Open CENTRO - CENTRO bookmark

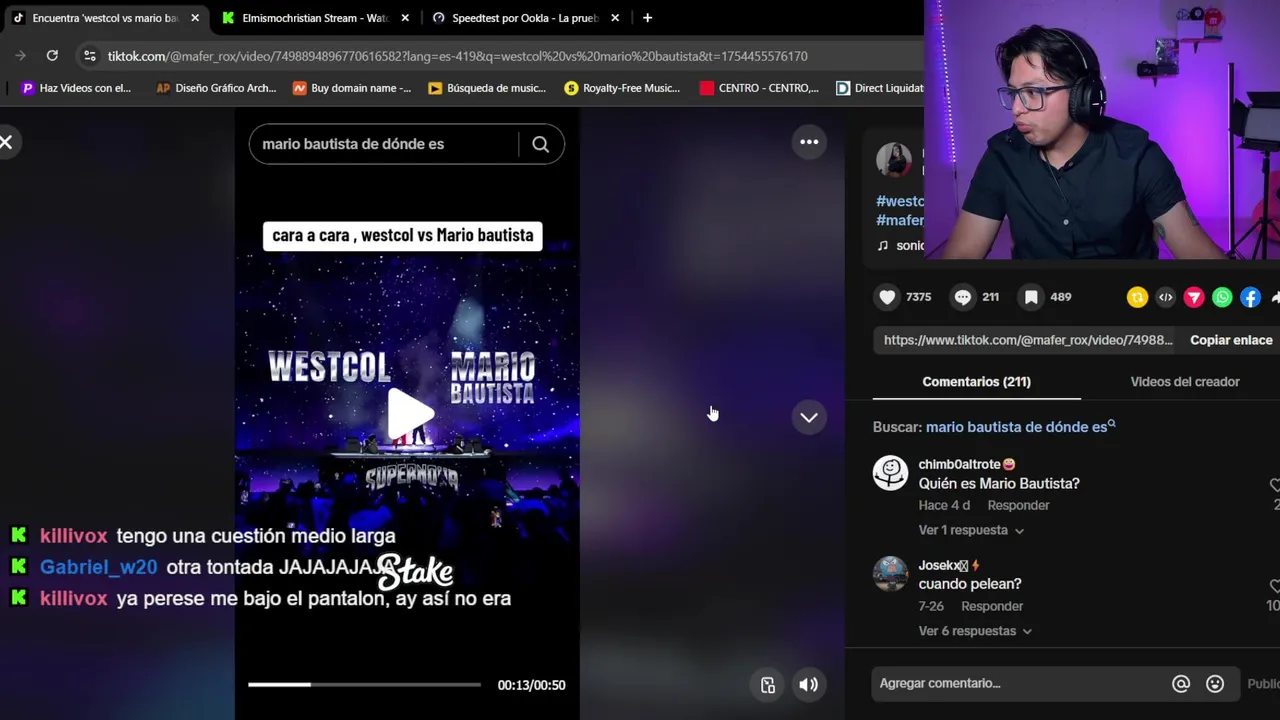tap(759, 88)
